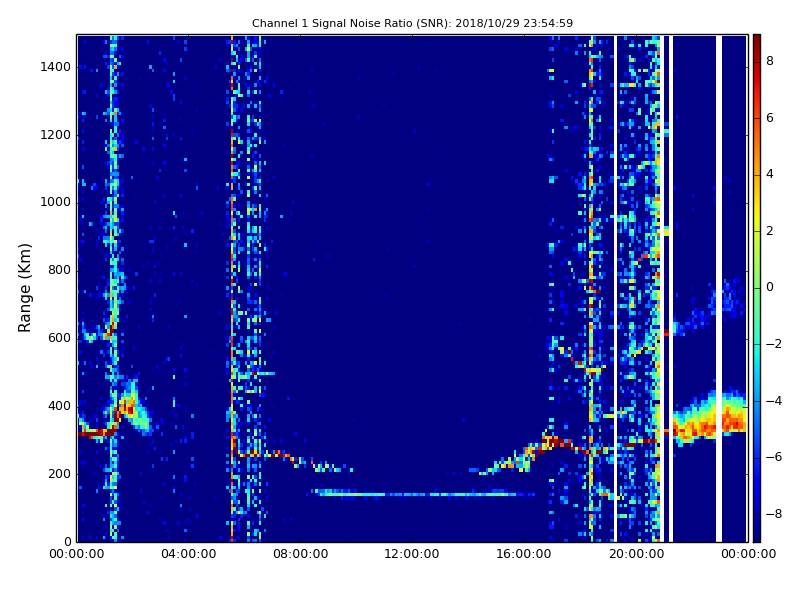
Task: Click the horizontal echo line near 150 km
Action: click(423, 493)
